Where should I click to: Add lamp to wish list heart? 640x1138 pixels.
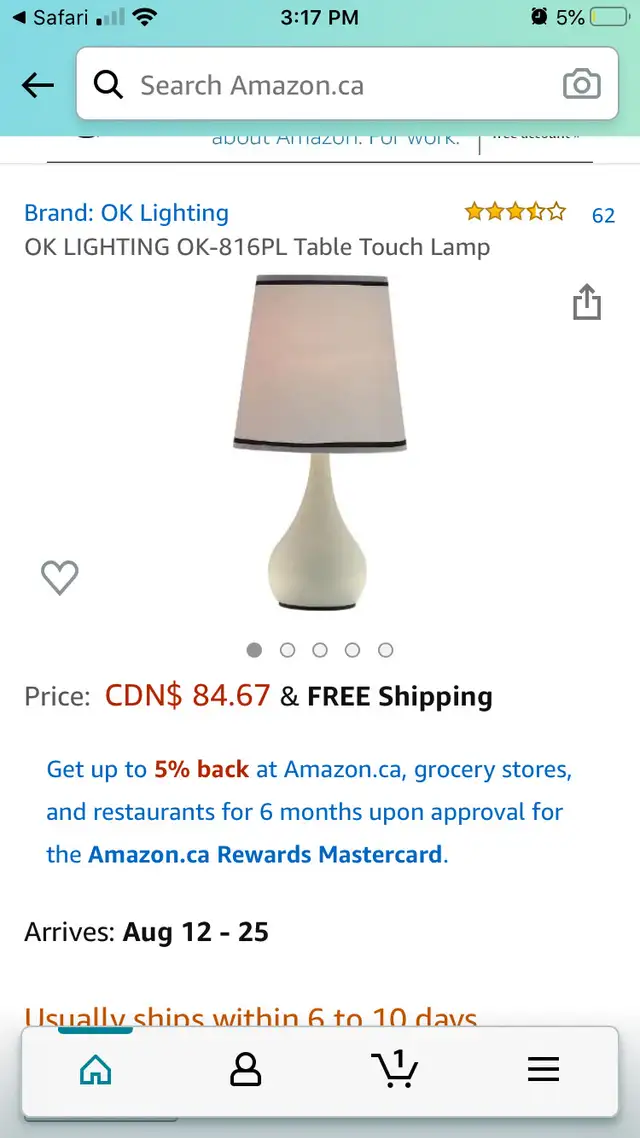60,578
